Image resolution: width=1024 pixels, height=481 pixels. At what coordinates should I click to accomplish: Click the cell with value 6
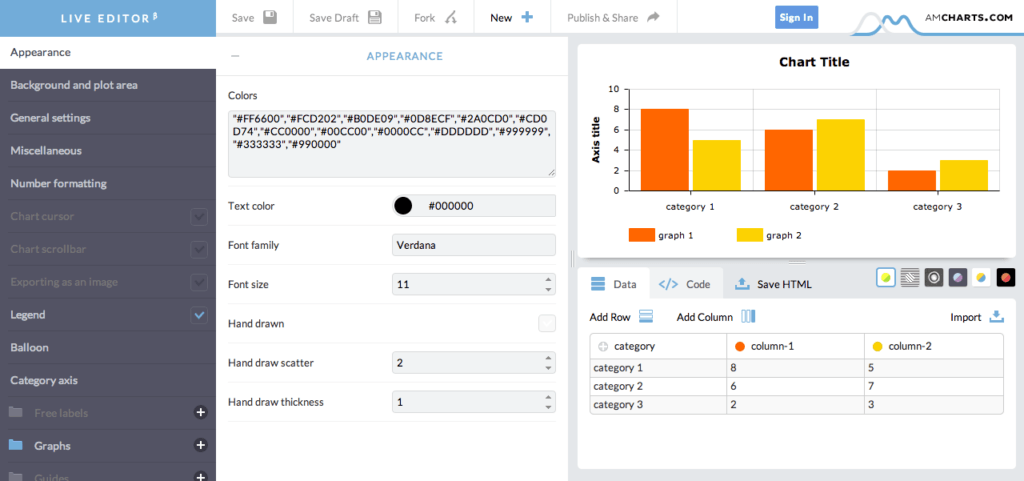[795, 386]
